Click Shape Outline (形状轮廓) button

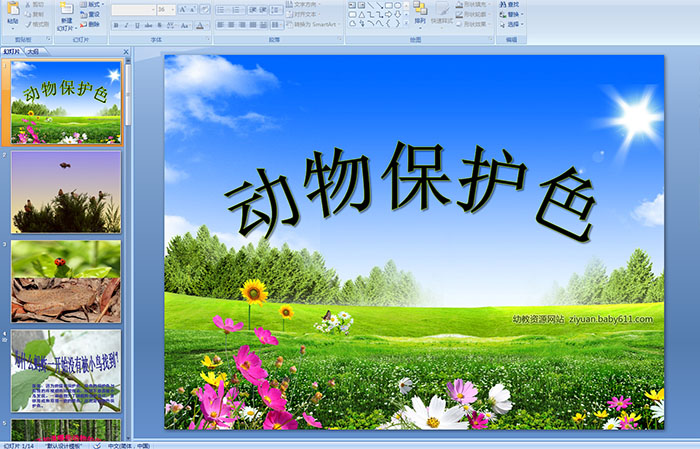[x=473, y=14]
